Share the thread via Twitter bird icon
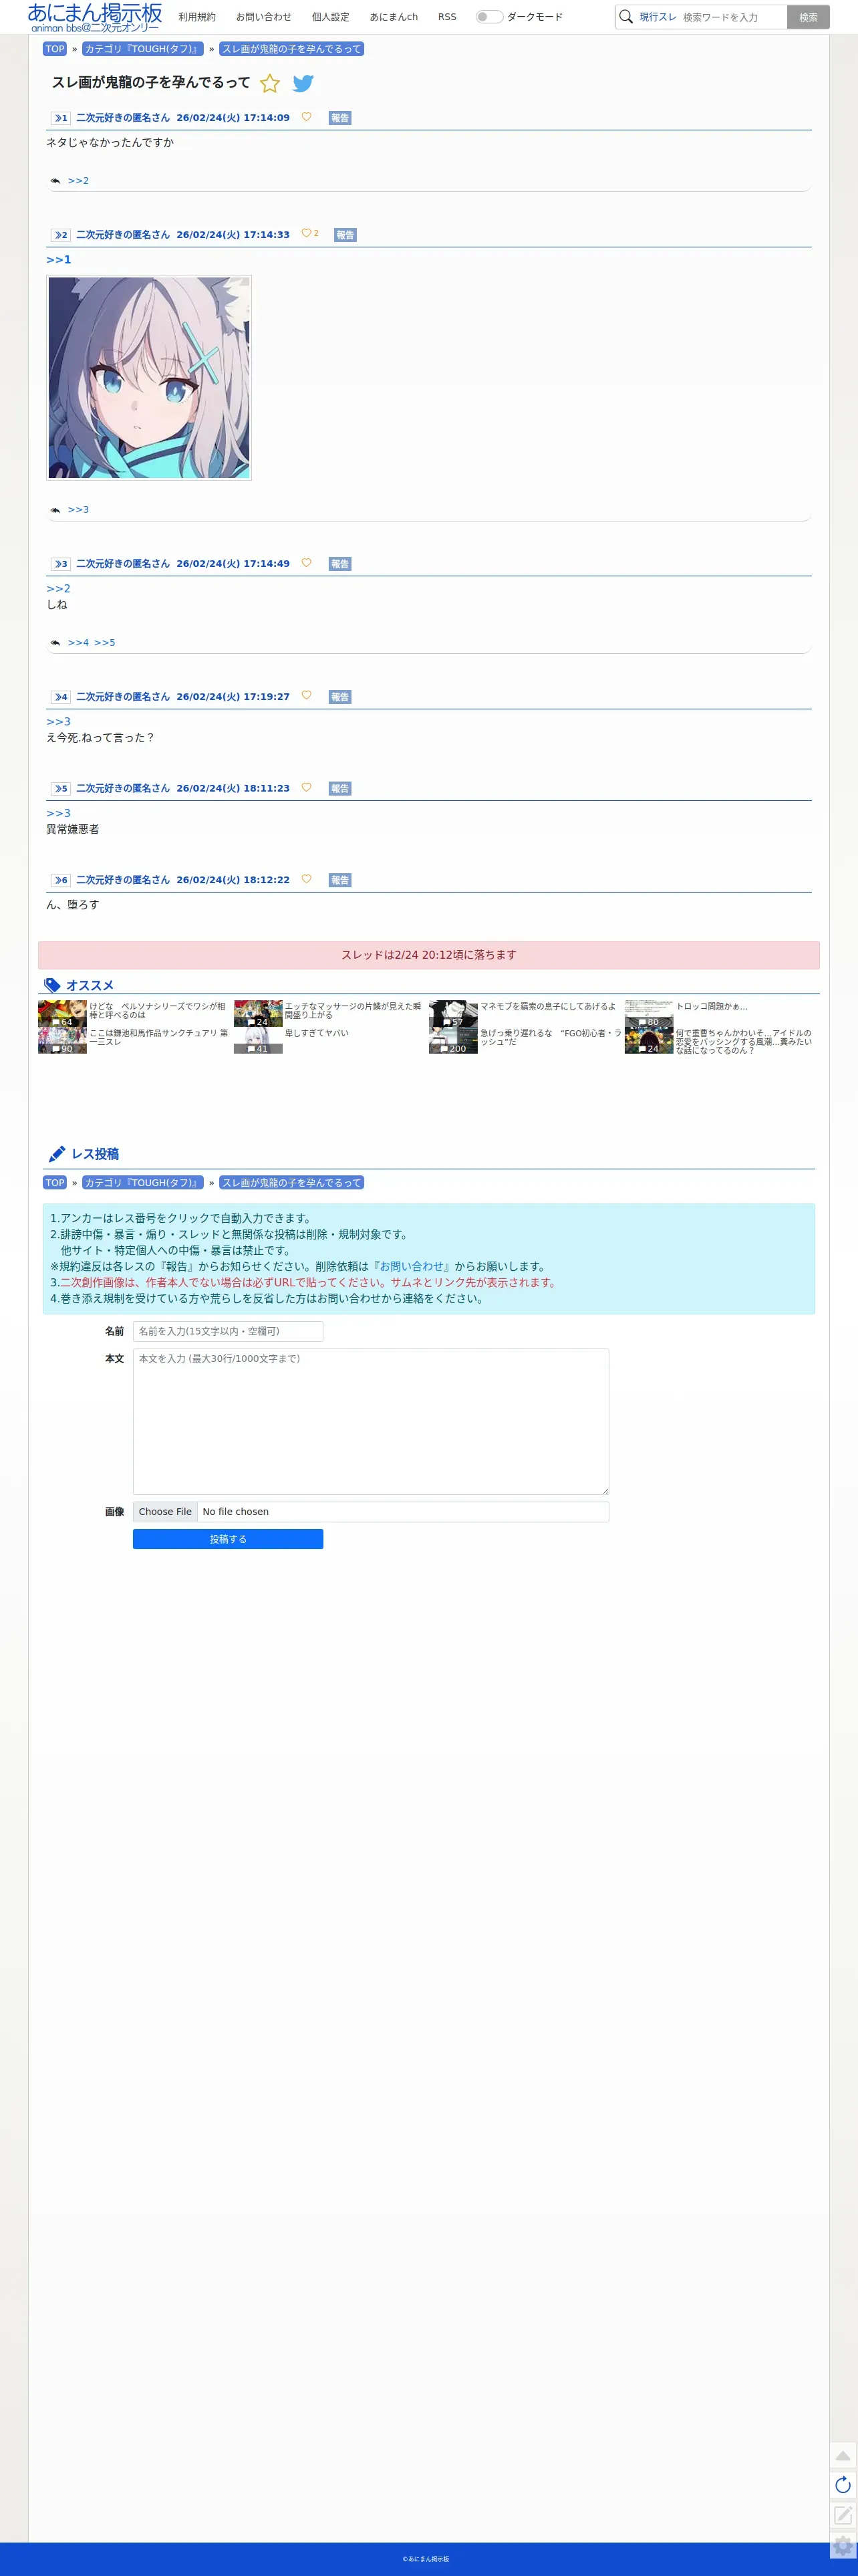The image size is (858, 2576). pyautogui.click(x=303, y=83)
